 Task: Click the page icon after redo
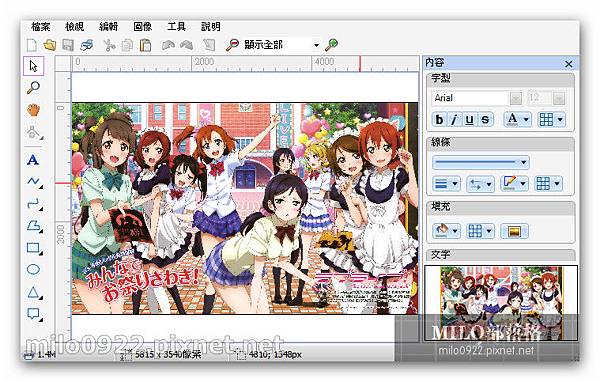209,45
